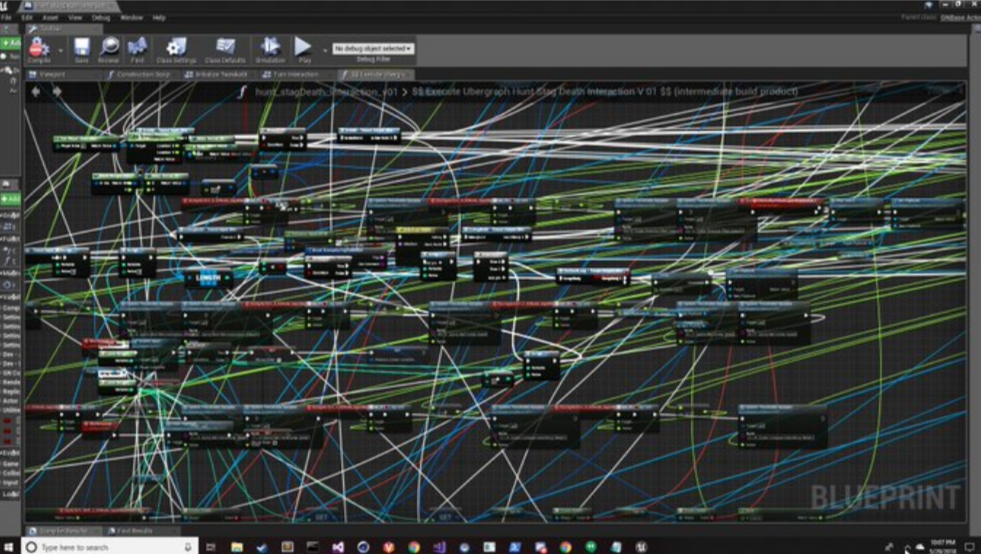Open the debug object selector dropdown
981x554 pixels.
point(373,48)
